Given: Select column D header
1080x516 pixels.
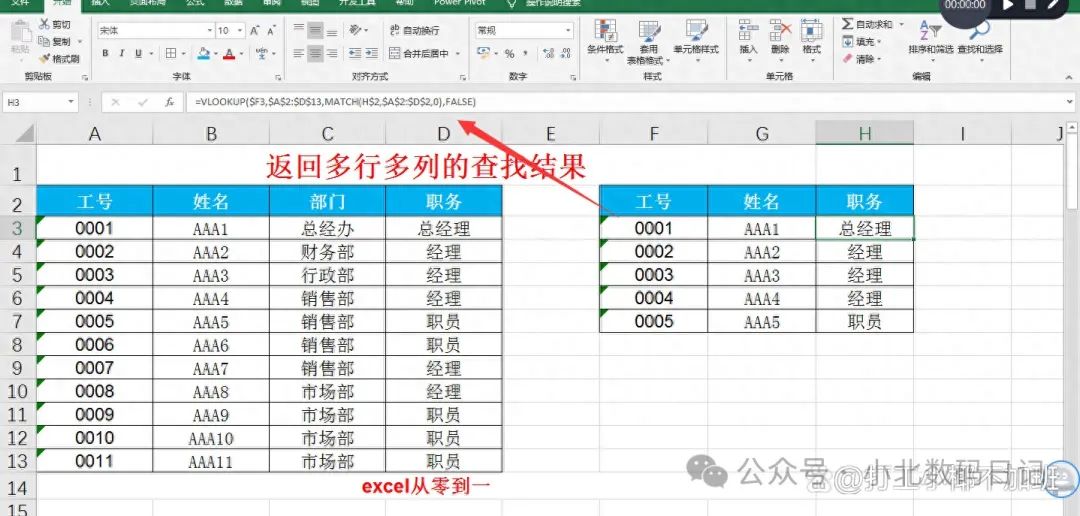Looking at the screenshot, I should coord(444,134).
